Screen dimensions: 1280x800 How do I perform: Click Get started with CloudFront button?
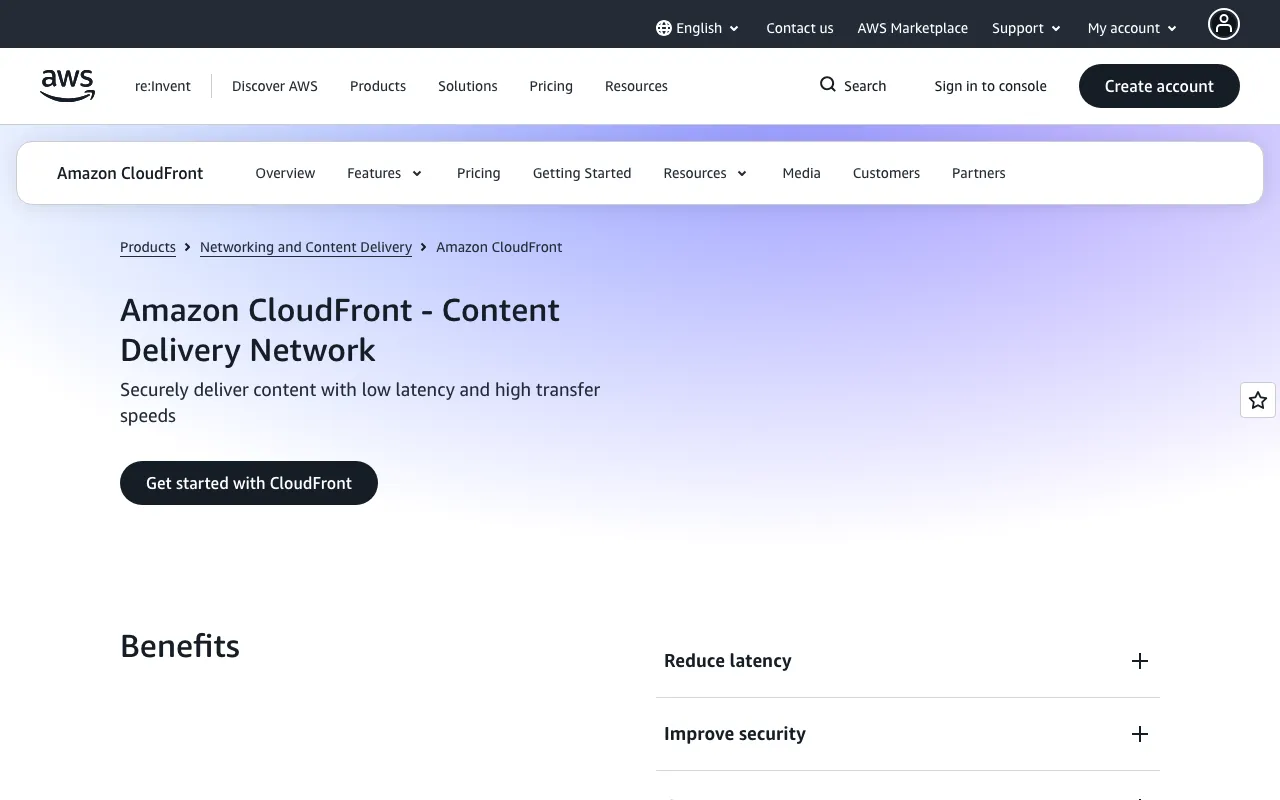pyautogui.click(x=249, y=483)
